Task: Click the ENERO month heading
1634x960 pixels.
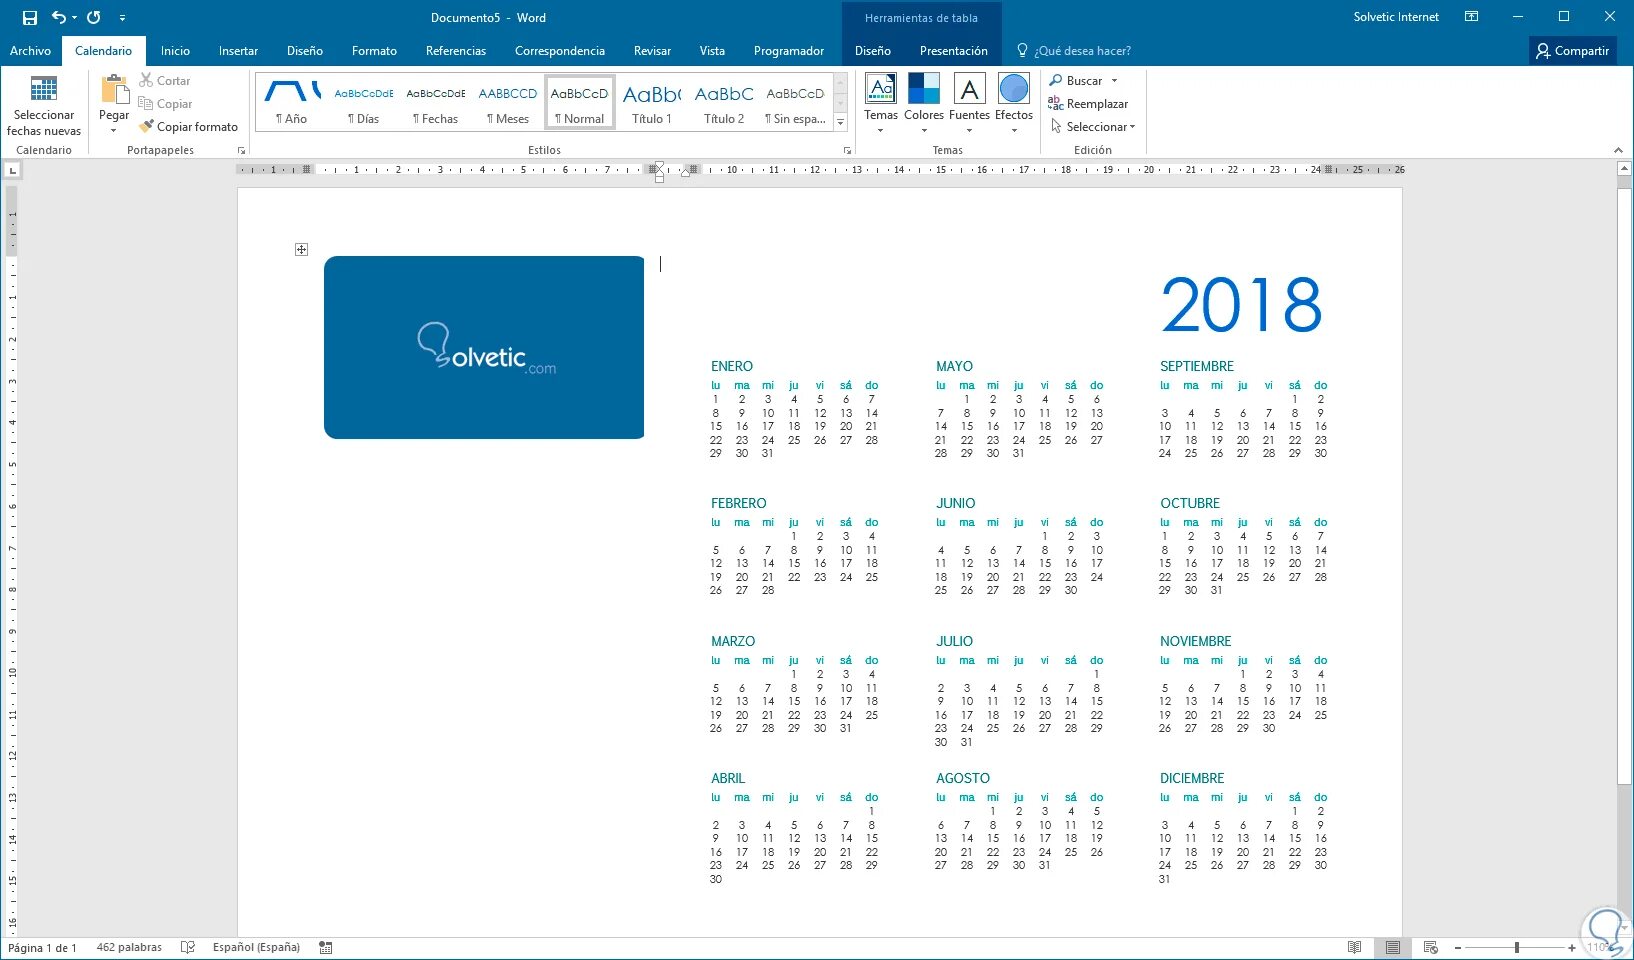Action: [x=732, y=366]
